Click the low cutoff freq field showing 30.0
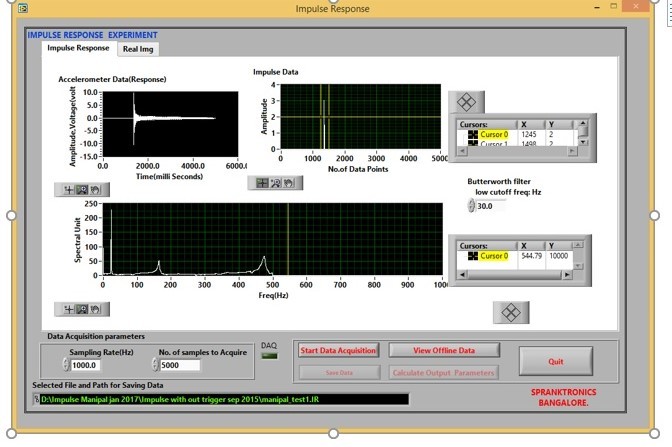The image size is (672, 447). (x=490, y=206)
